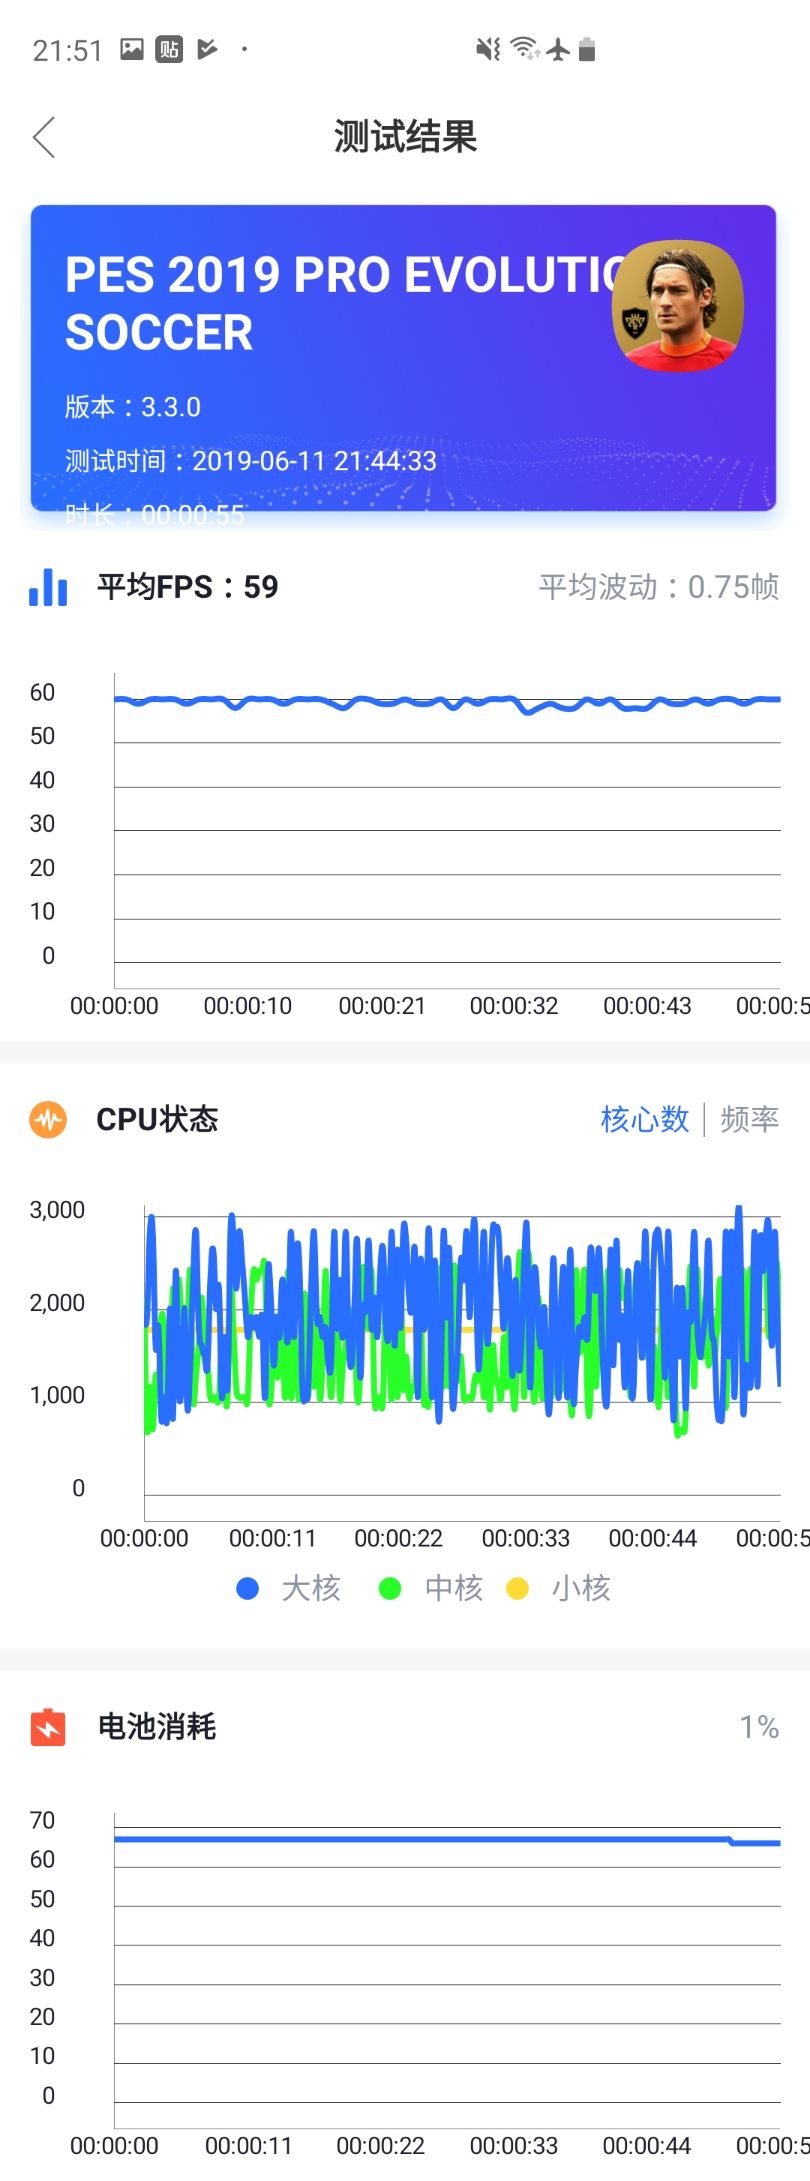Tap the 平均波动：0.75帧 value
The width and height of the screenshot is (810, 2181).
(x=659, y=587)
